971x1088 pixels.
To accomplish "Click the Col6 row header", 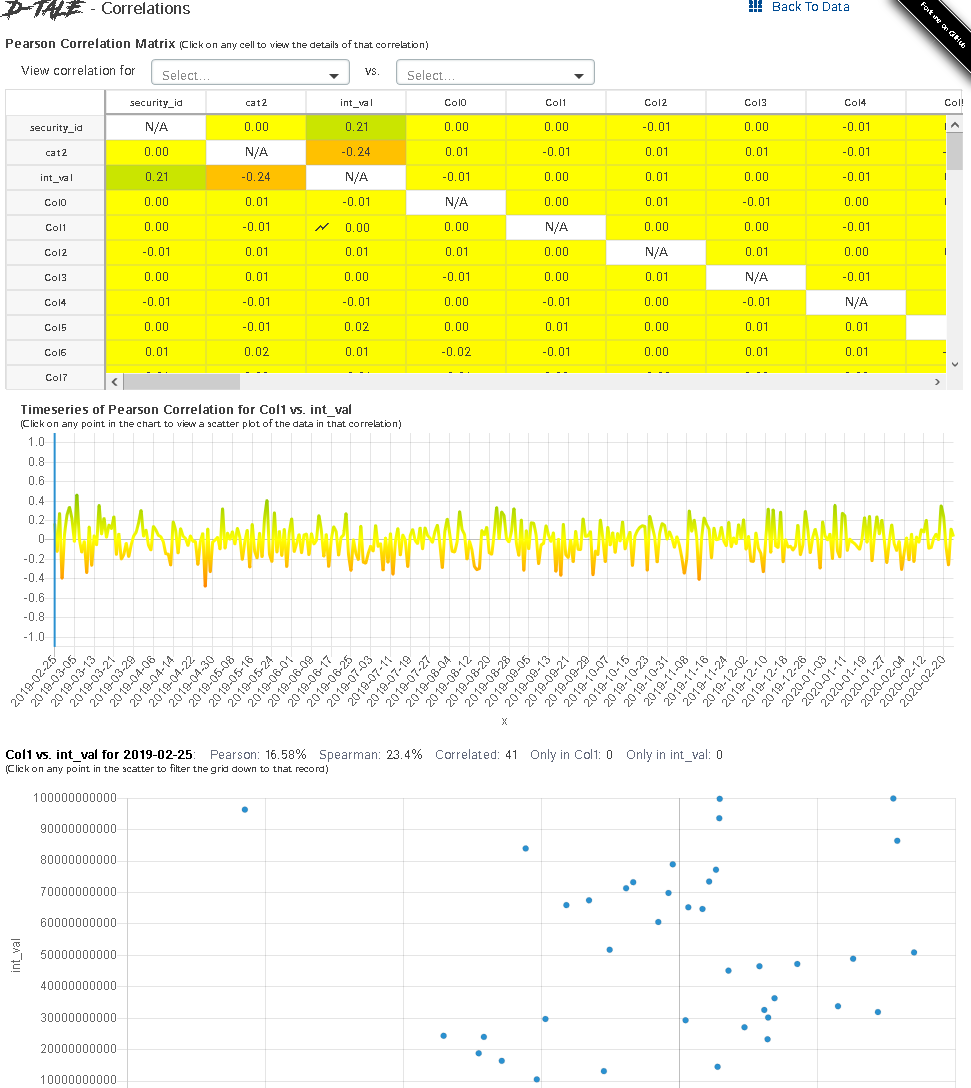I will coord(56,352).
